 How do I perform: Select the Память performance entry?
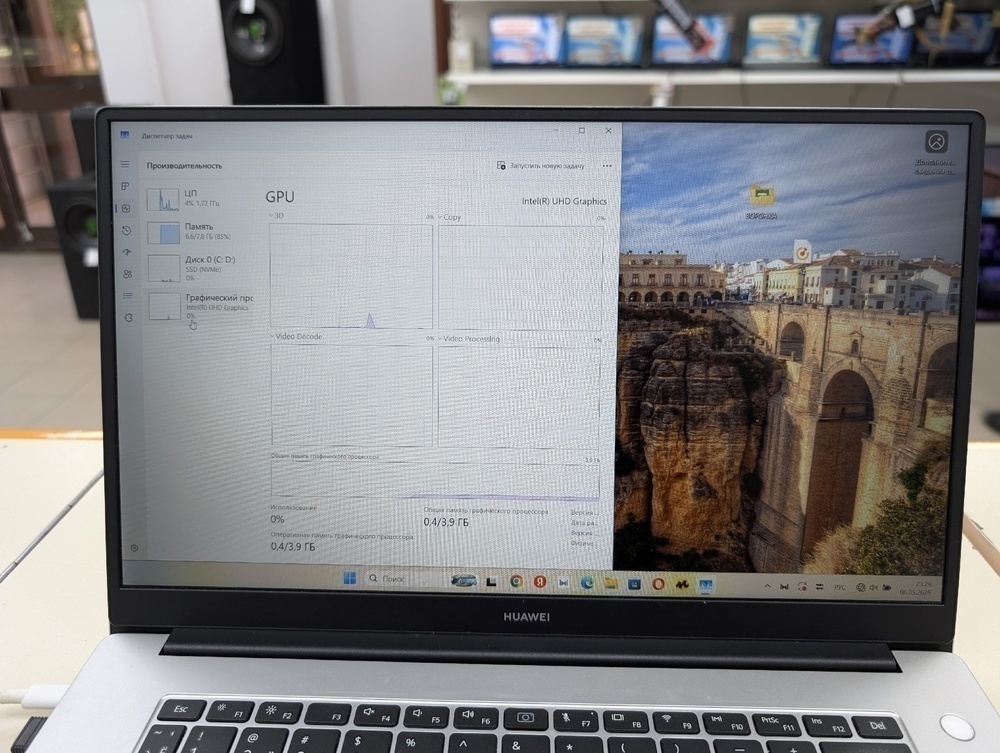tap(199, 232)
